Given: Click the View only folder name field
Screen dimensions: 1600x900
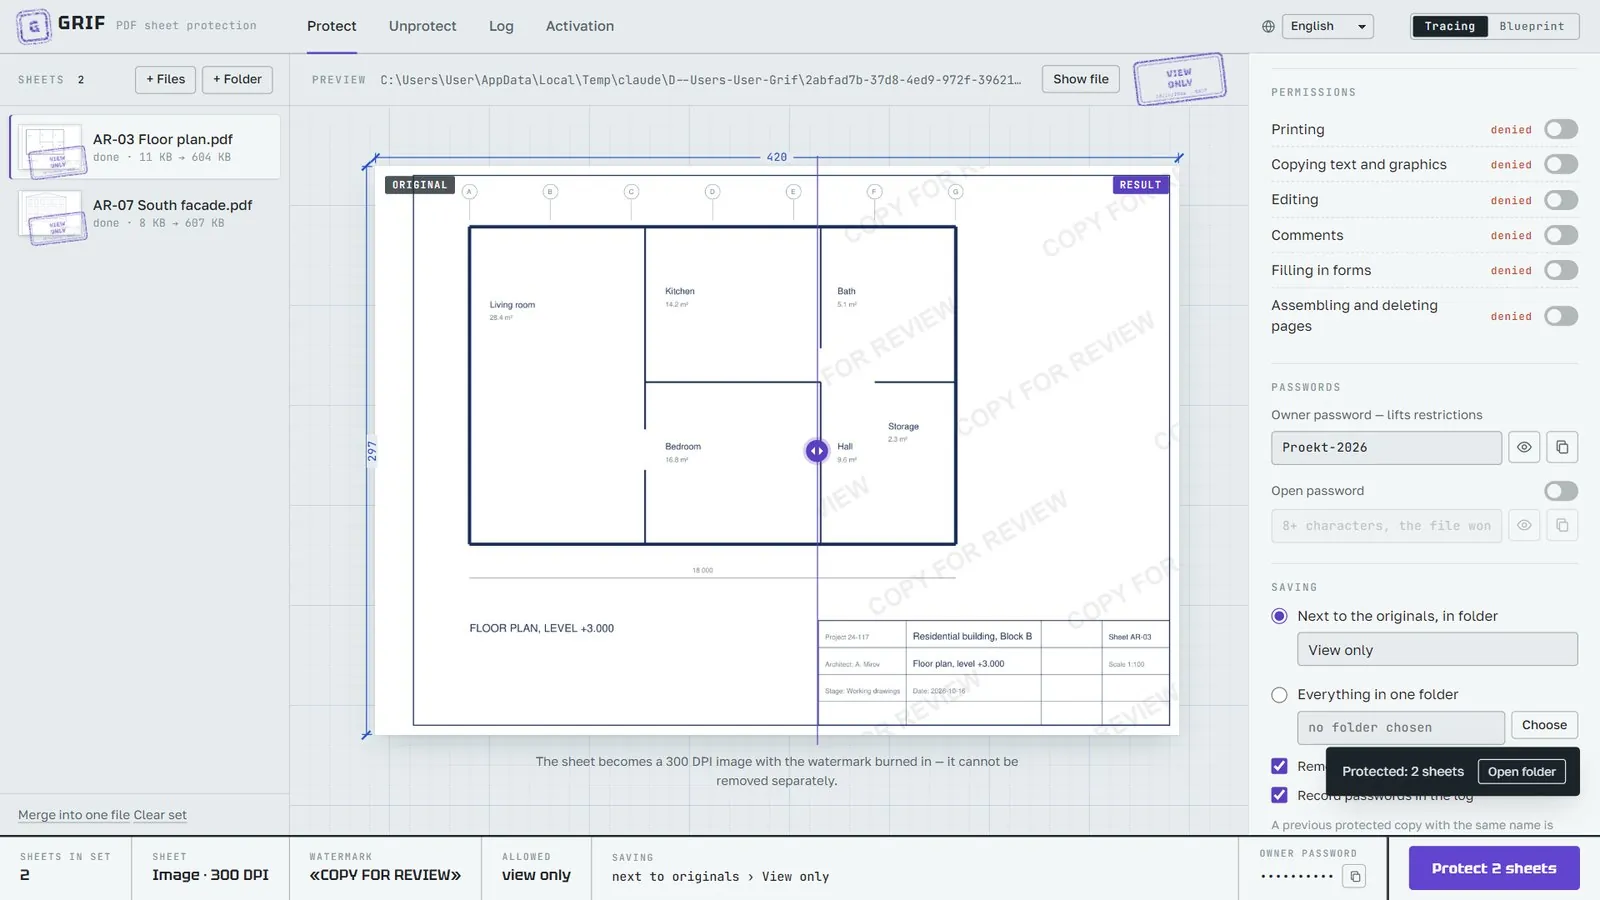Looking at the screenshot, I should [x=1437, y=650].
